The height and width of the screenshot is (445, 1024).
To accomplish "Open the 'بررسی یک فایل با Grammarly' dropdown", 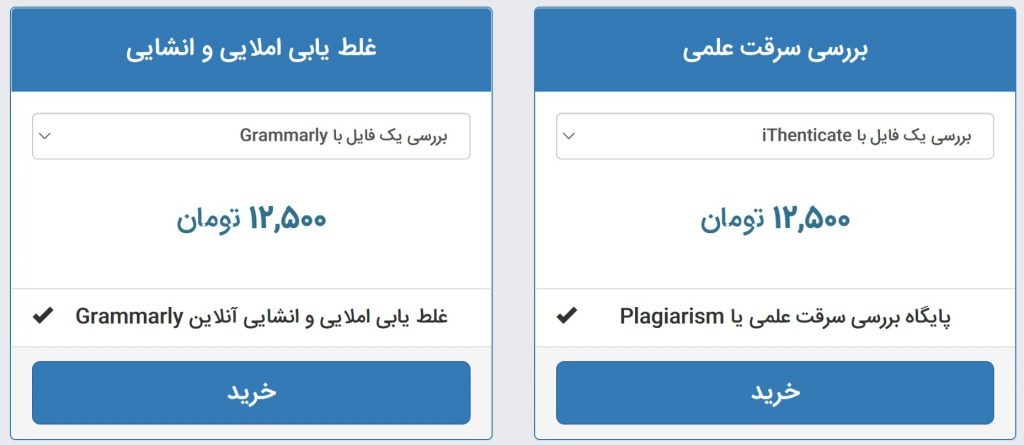I will 251,136.
